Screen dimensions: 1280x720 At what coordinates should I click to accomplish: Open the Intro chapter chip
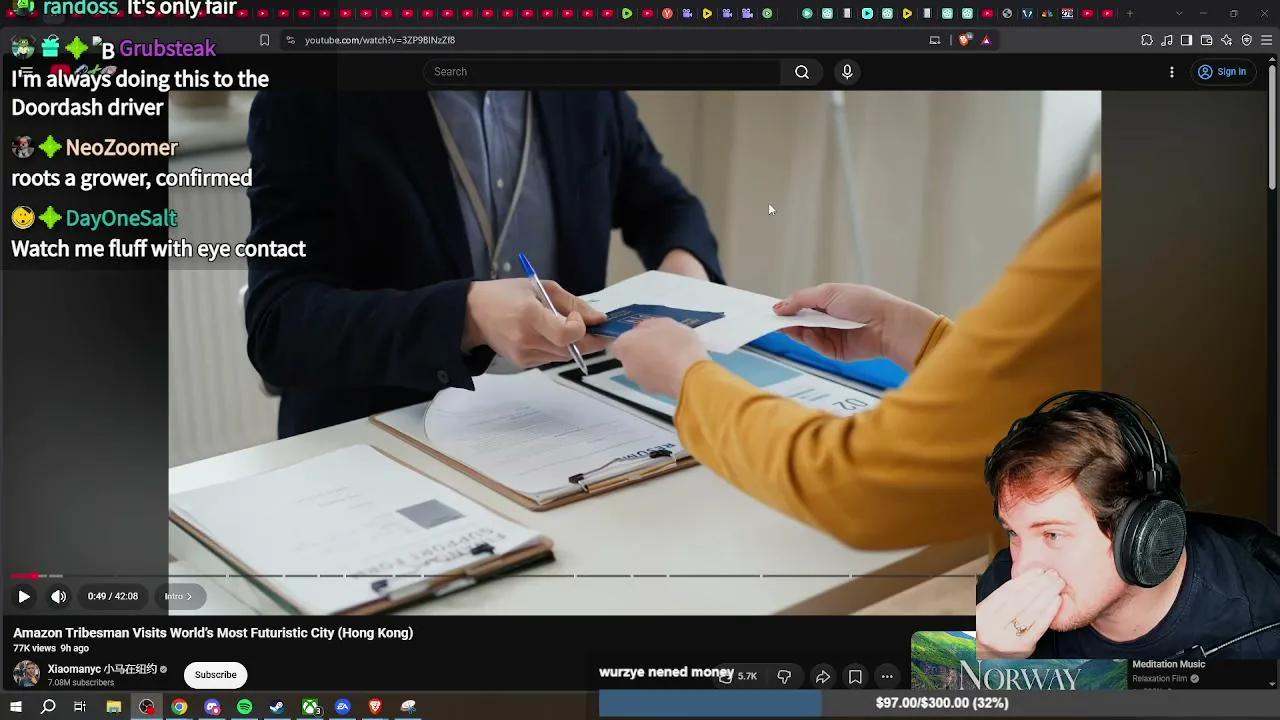coord(178,597)
